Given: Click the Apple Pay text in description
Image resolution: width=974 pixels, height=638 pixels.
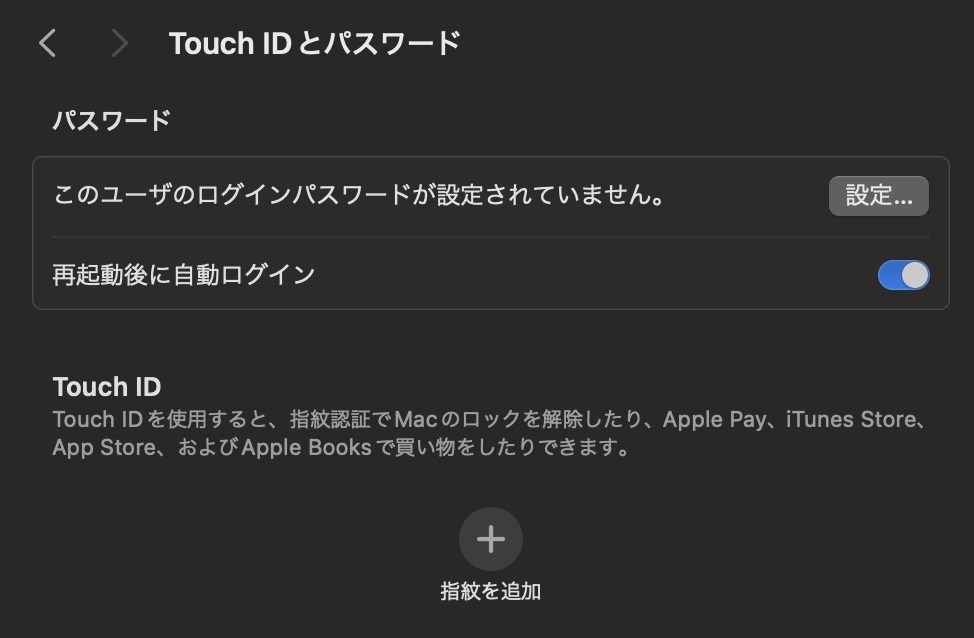Looking at the screenshot, I should [714, 420].
